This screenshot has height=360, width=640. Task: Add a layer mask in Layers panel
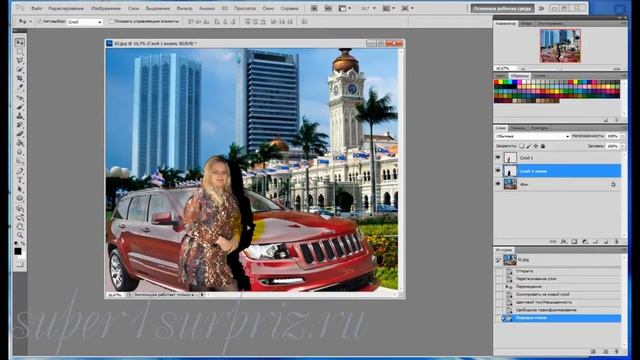[x=574, y=242]
